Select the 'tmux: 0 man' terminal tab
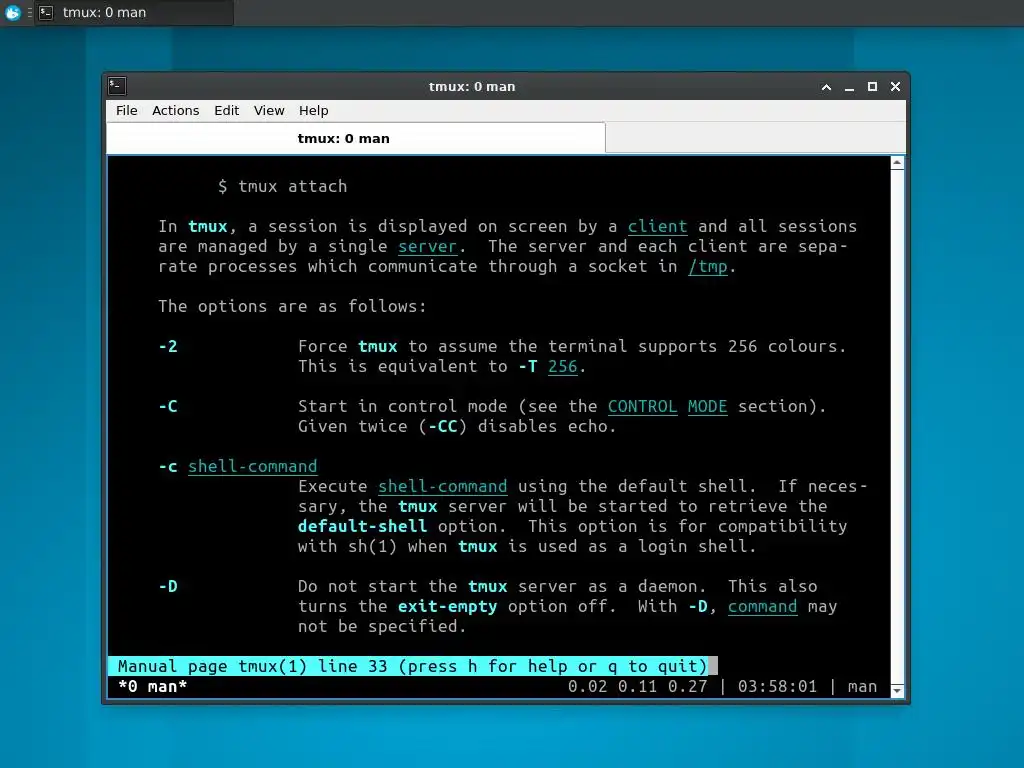The image size is (1024, 768). pos(356,138)
